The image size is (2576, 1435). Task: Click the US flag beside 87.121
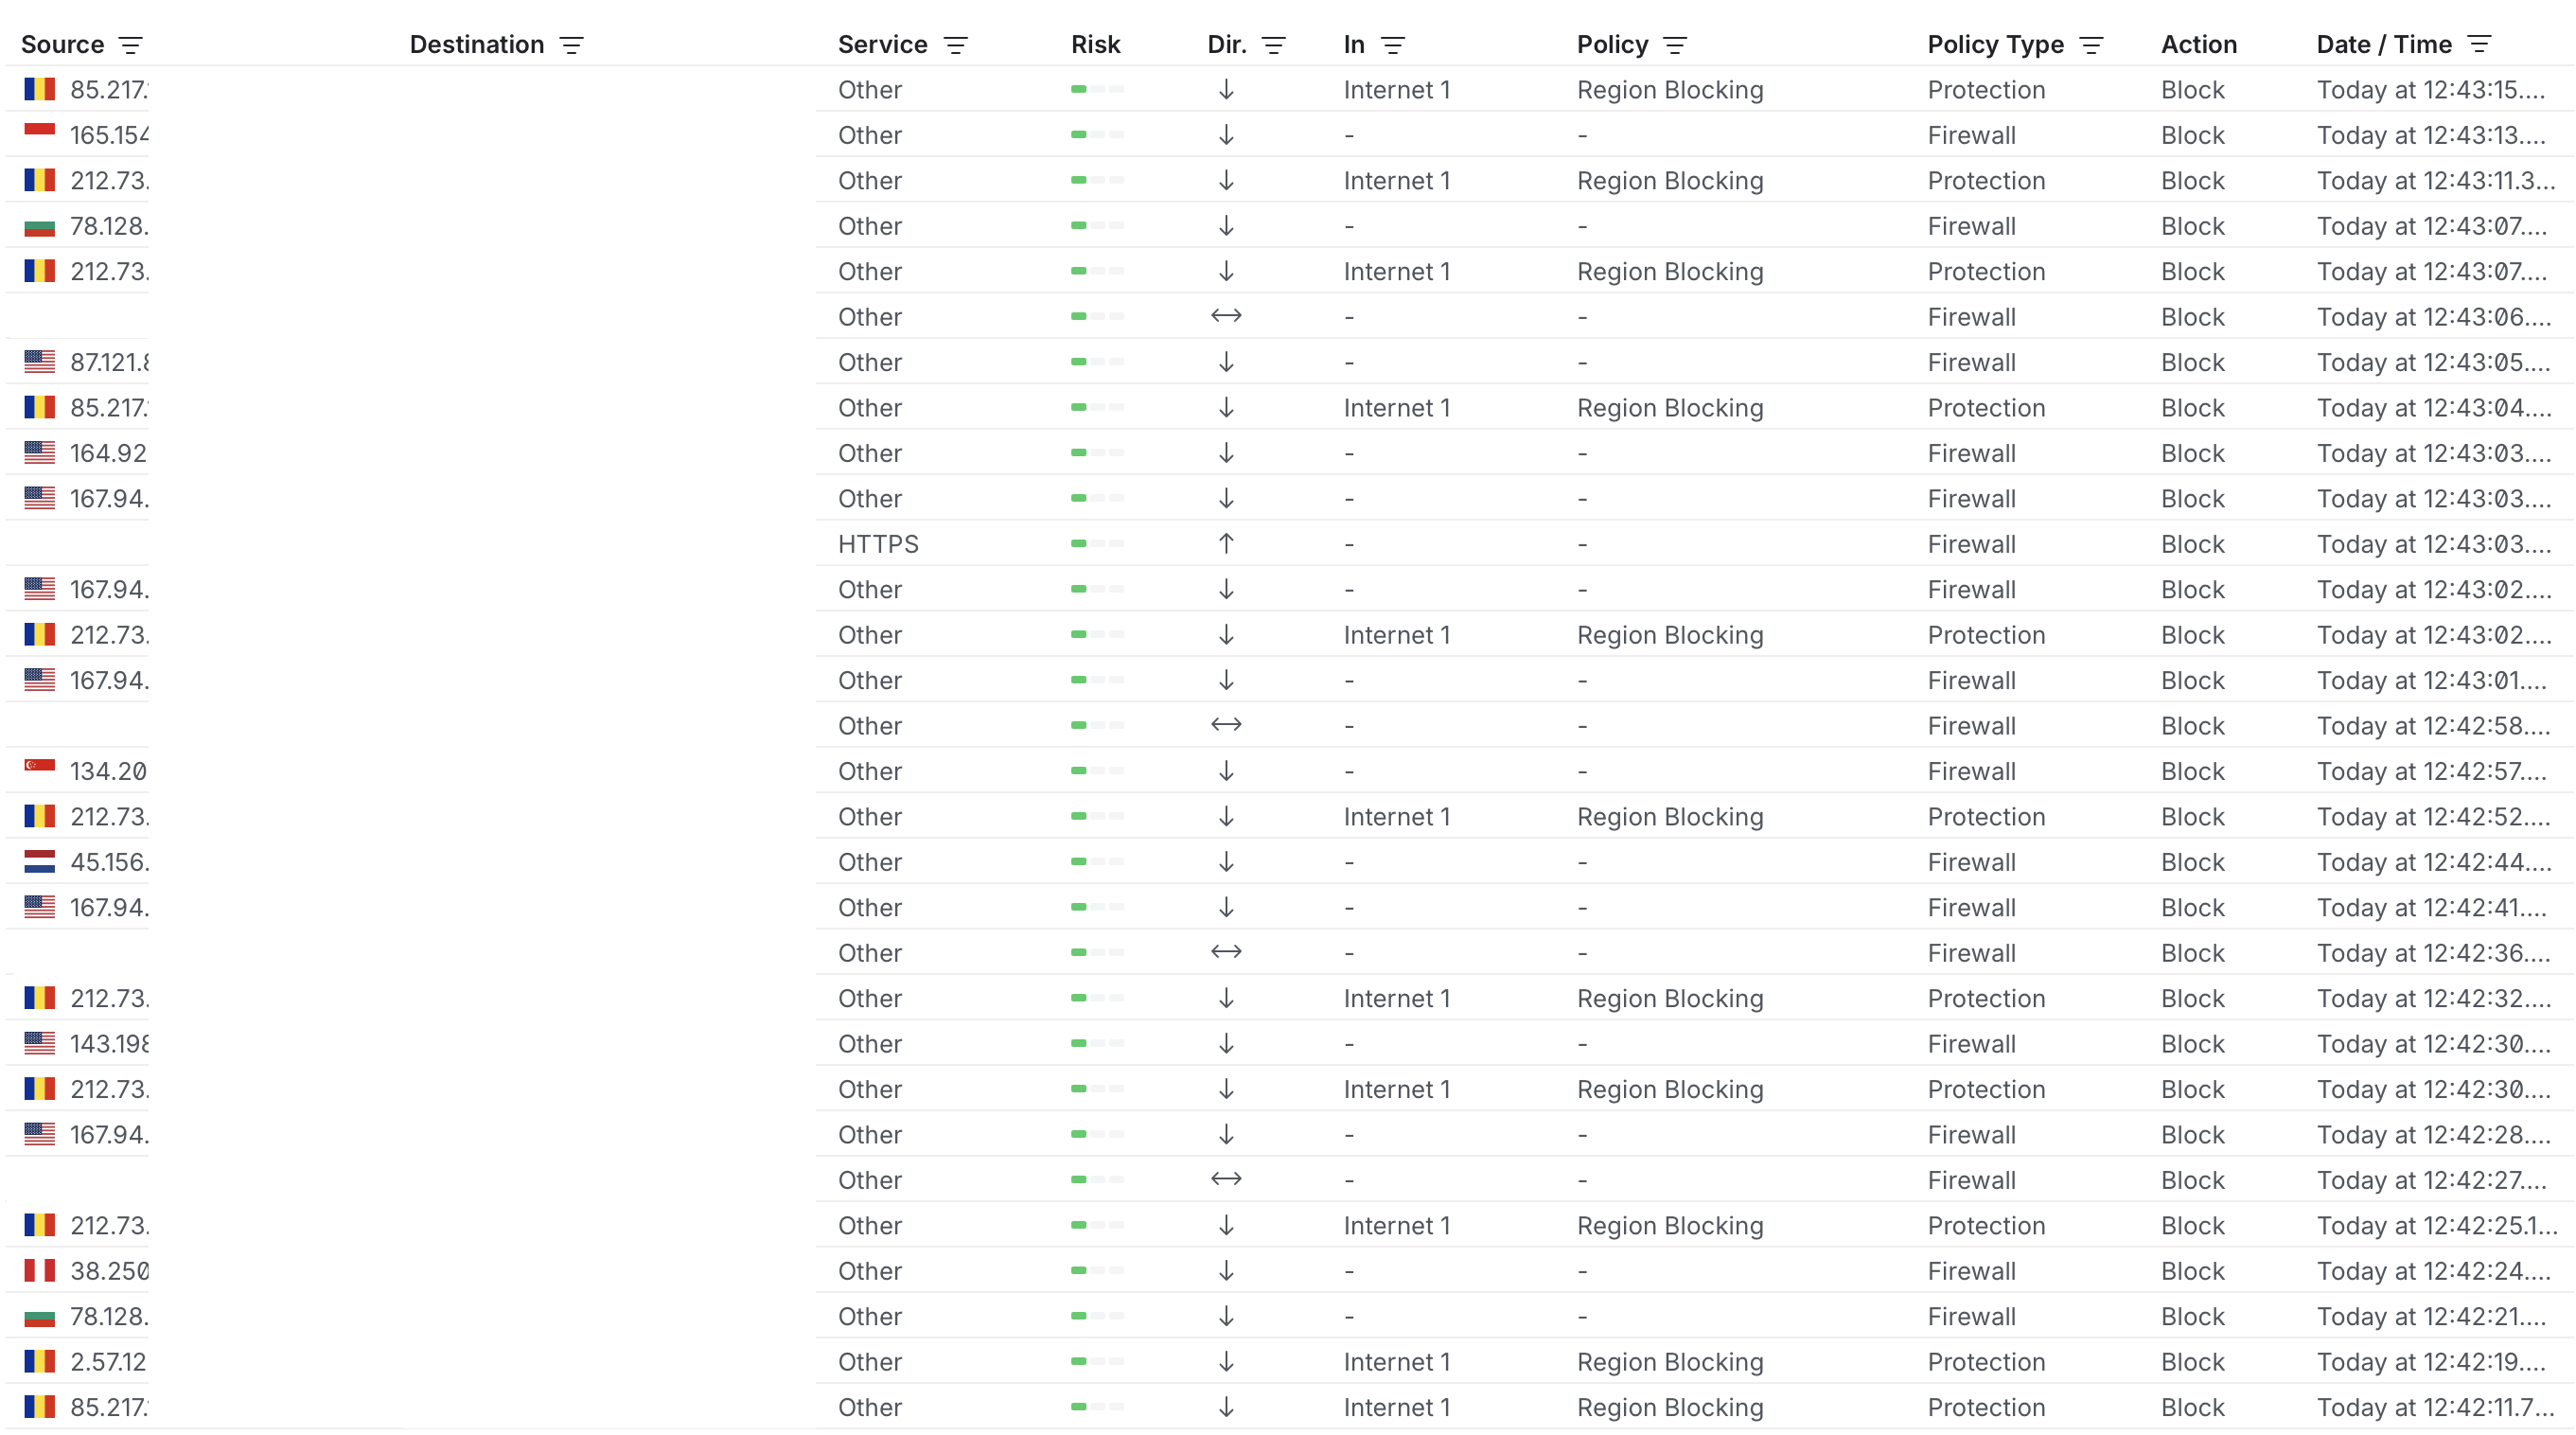(x=38, y=361)
